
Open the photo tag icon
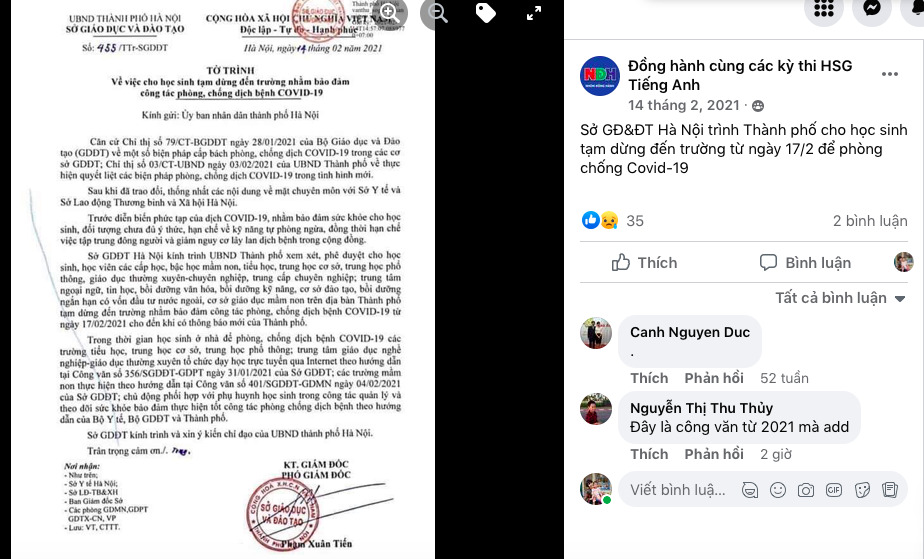pos(485,13)
